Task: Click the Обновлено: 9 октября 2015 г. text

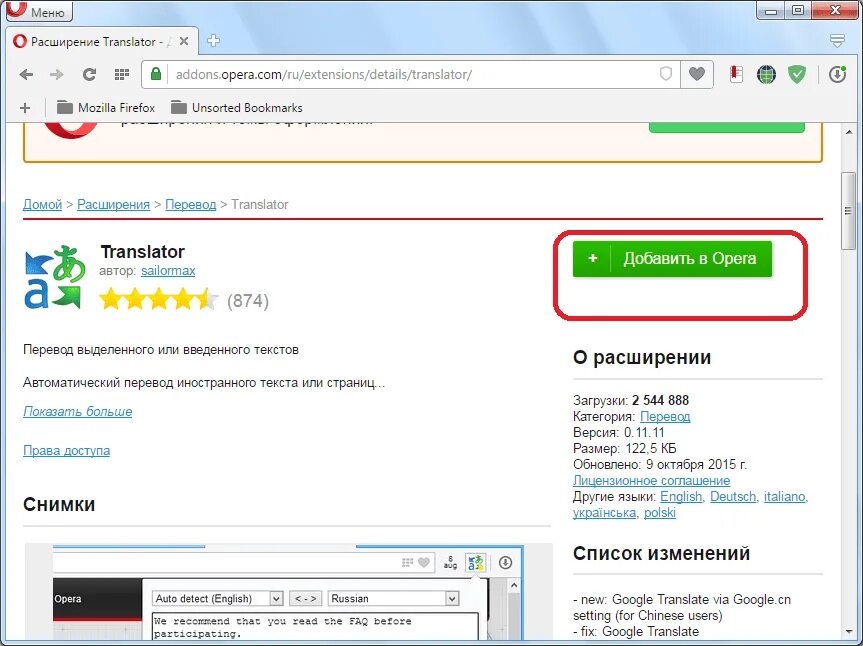Action: 660,464
